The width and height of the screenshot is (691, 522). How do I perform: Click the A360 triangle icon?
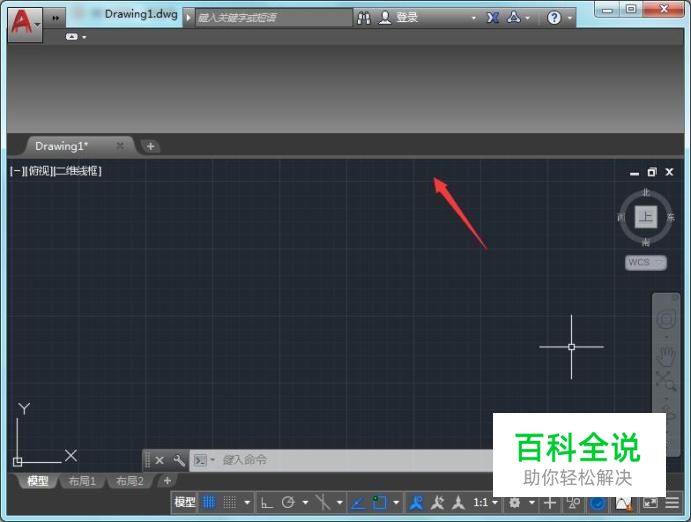click(513, 18)
